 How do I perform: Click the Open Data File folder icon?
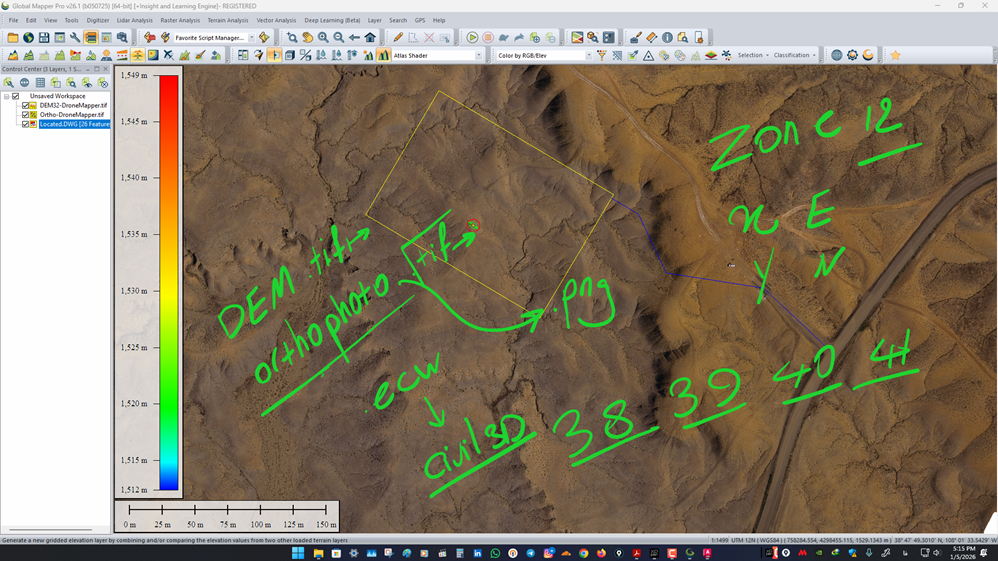[13, 38]
